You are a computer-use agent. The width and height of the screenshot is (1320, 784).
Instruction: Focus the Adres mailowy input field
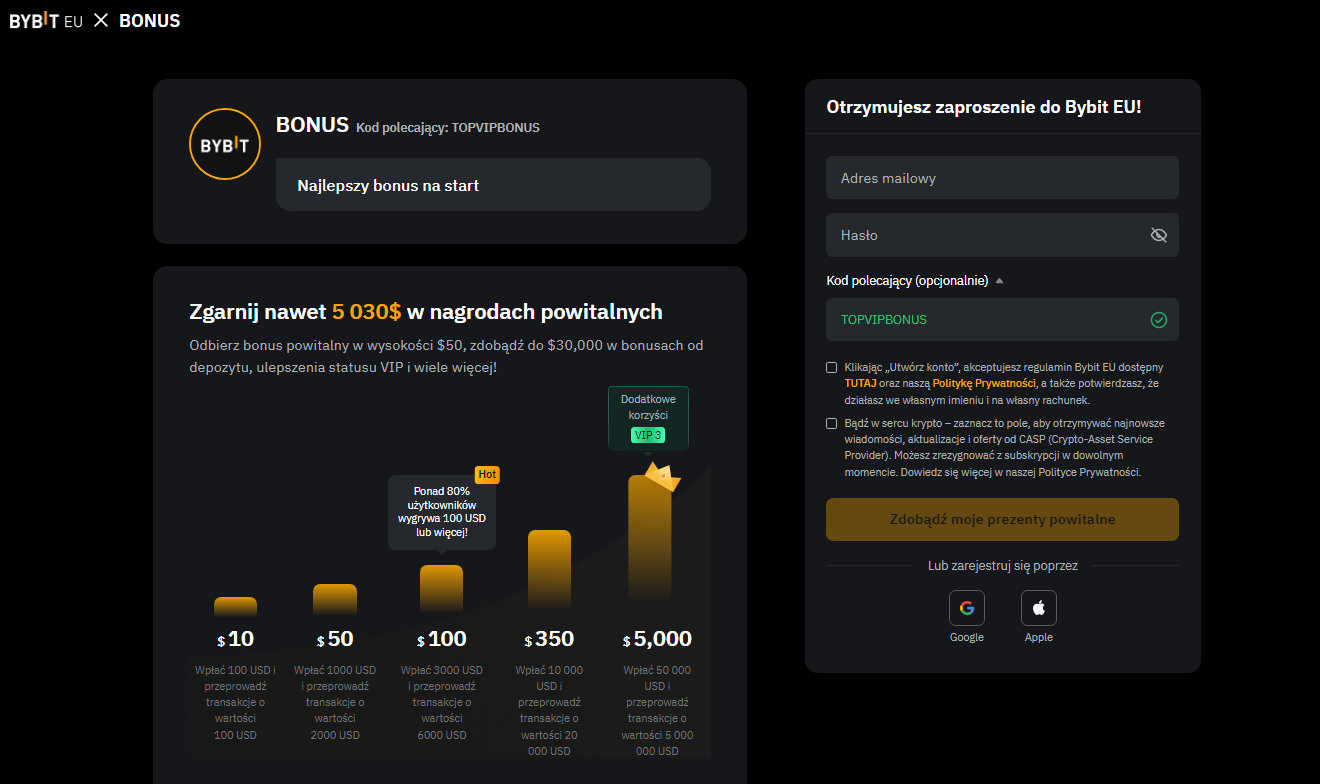(1002, 178)
